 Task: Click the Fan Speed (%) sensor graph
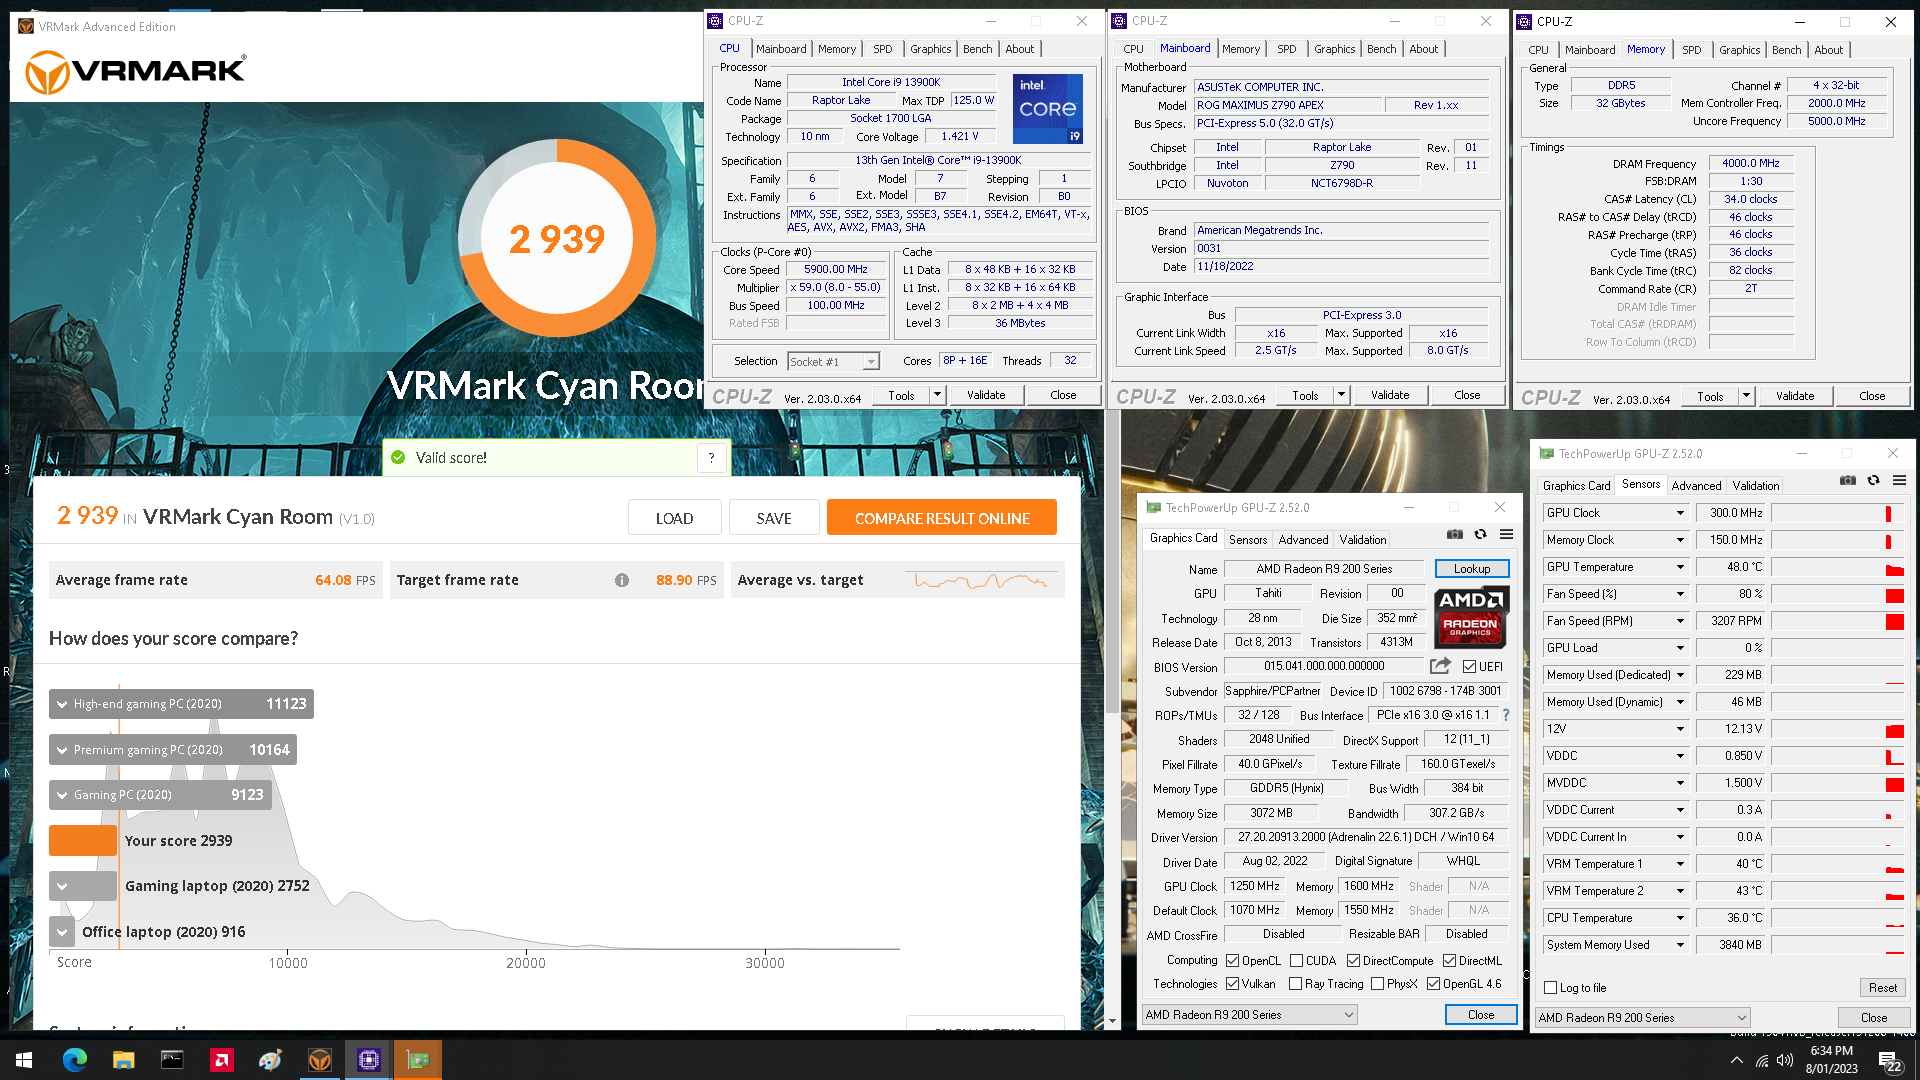click(1838, 594)
